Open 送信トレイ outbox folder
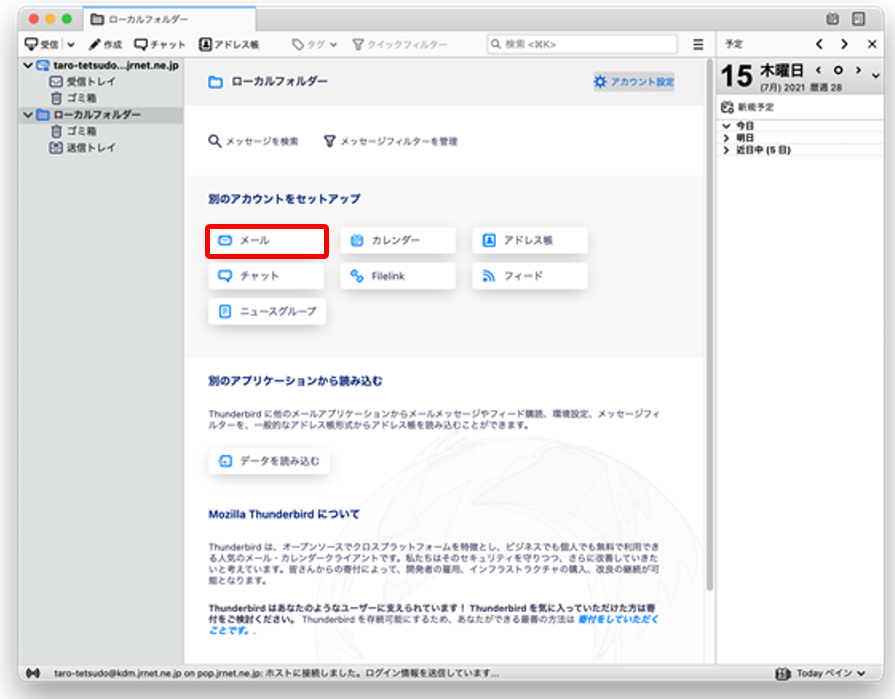 click(83, 148)
